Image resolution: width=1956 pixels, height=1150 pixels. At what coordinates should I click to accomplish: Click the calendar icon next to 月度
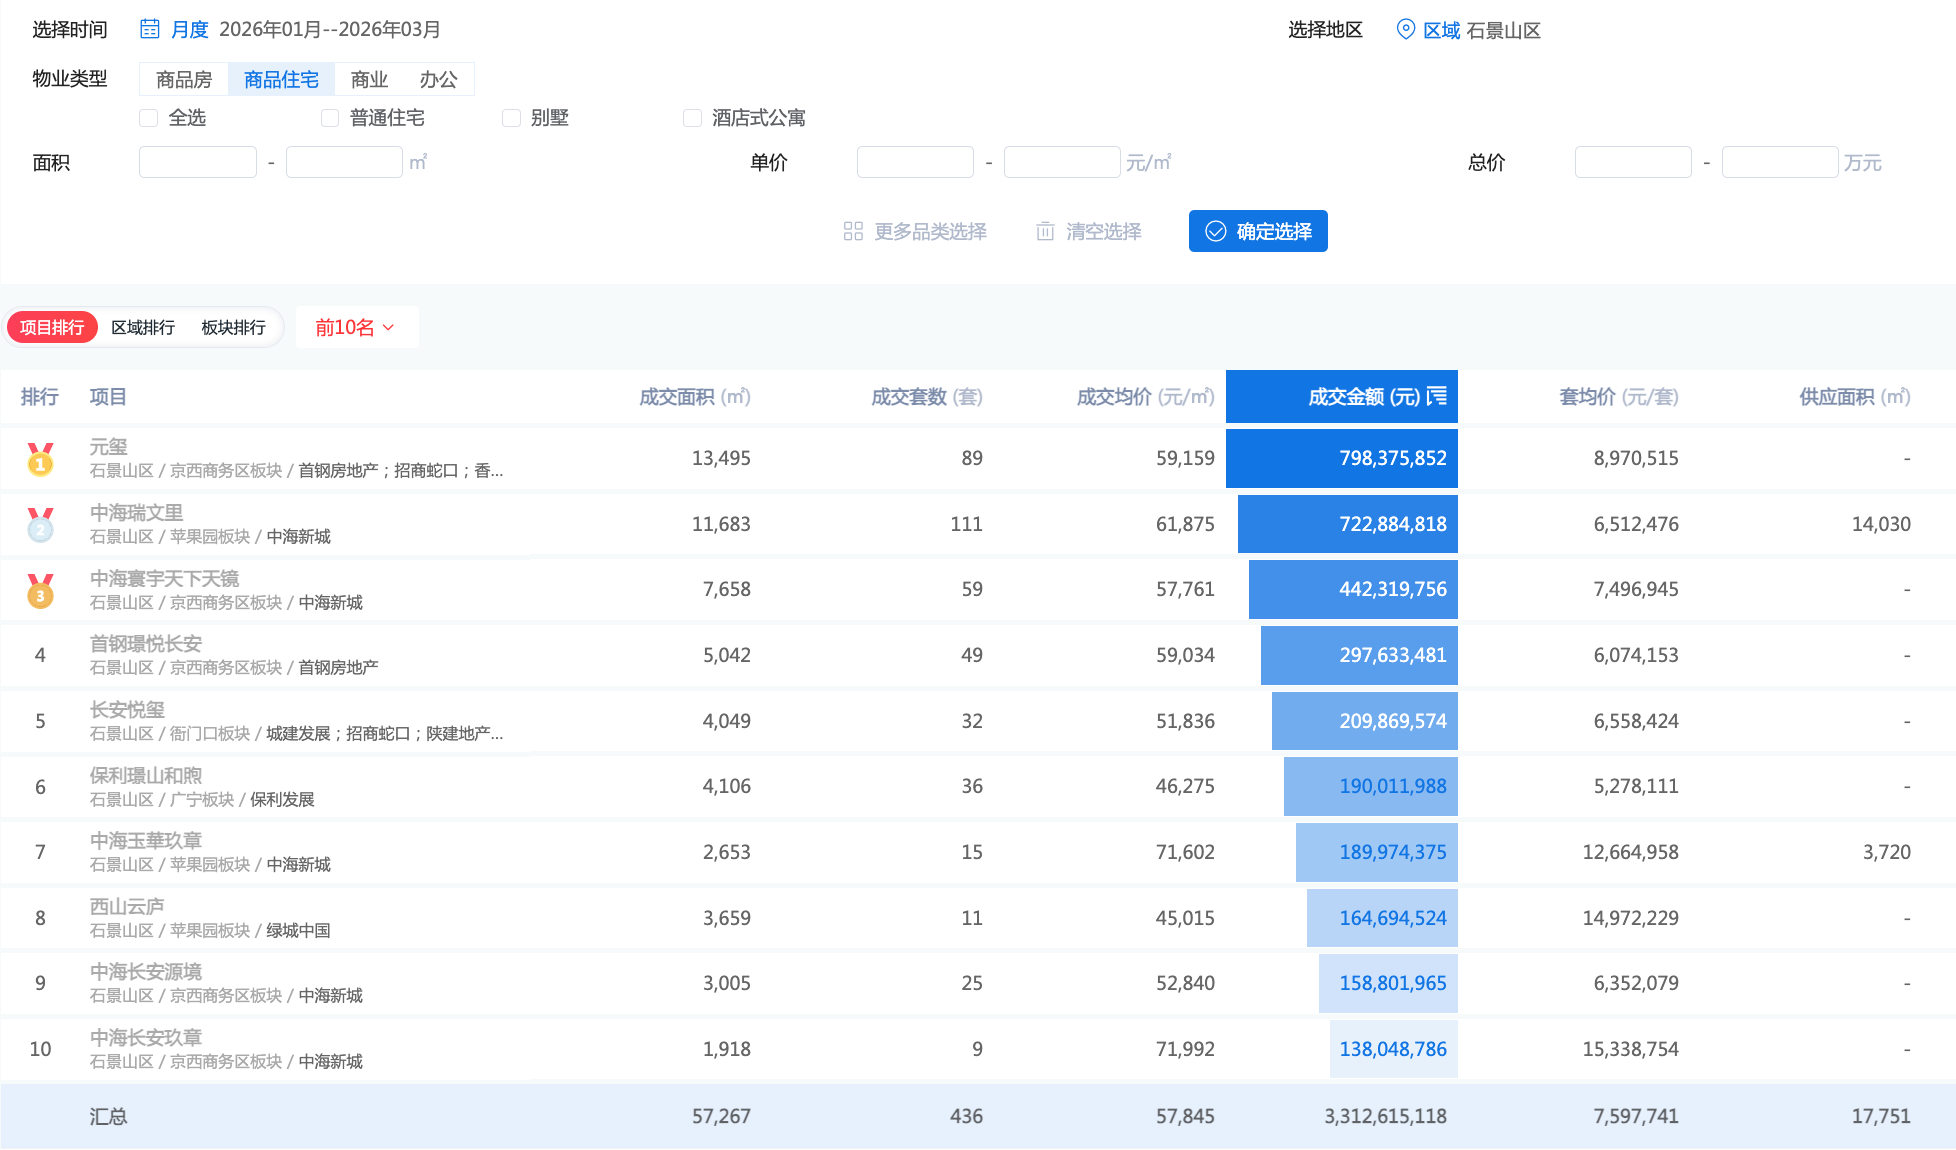[150, 29]
